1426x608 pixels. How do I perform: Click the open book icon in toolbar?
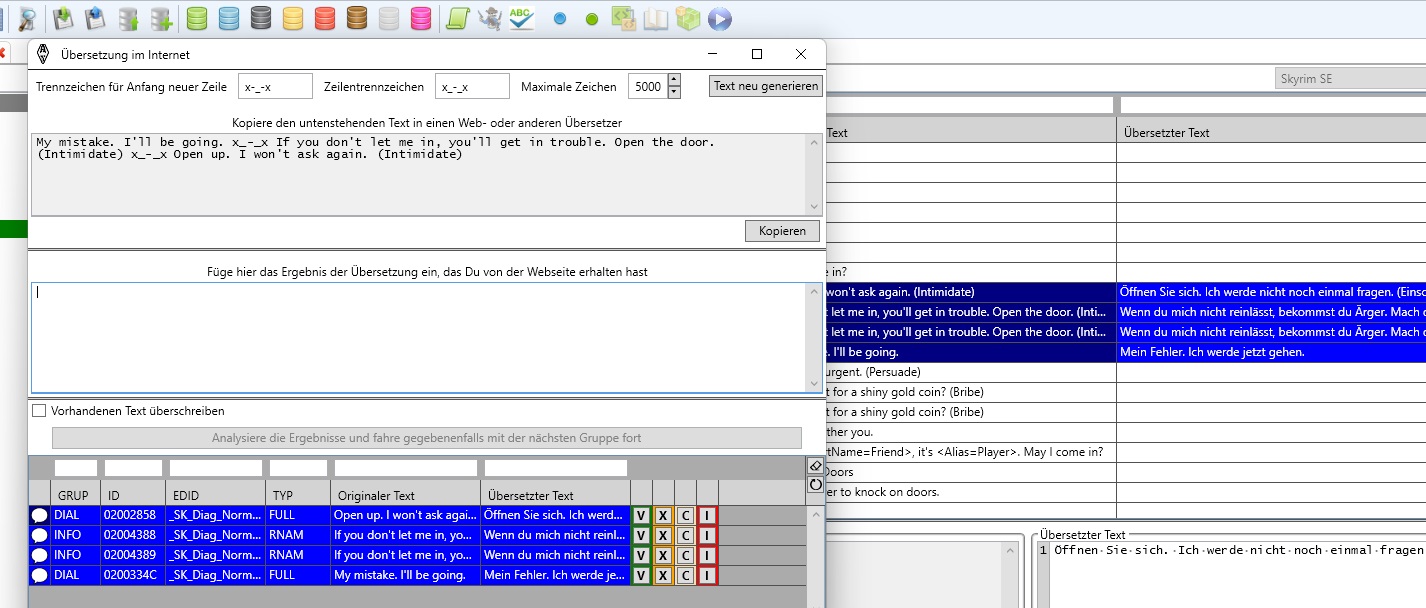click(655, 18)
